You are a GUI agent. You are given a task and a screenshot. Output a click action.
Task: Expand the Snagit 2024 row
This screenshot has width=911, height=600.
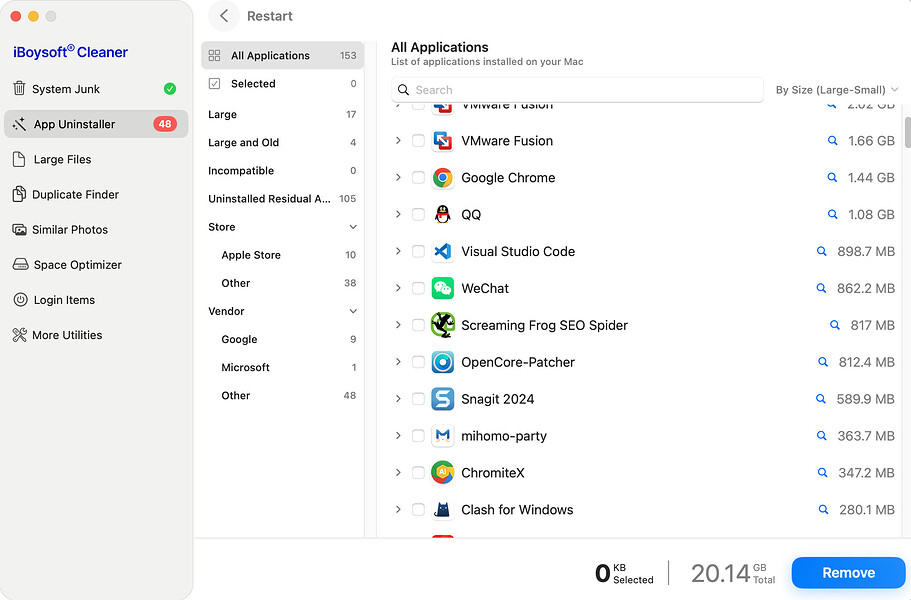(398, 398)
